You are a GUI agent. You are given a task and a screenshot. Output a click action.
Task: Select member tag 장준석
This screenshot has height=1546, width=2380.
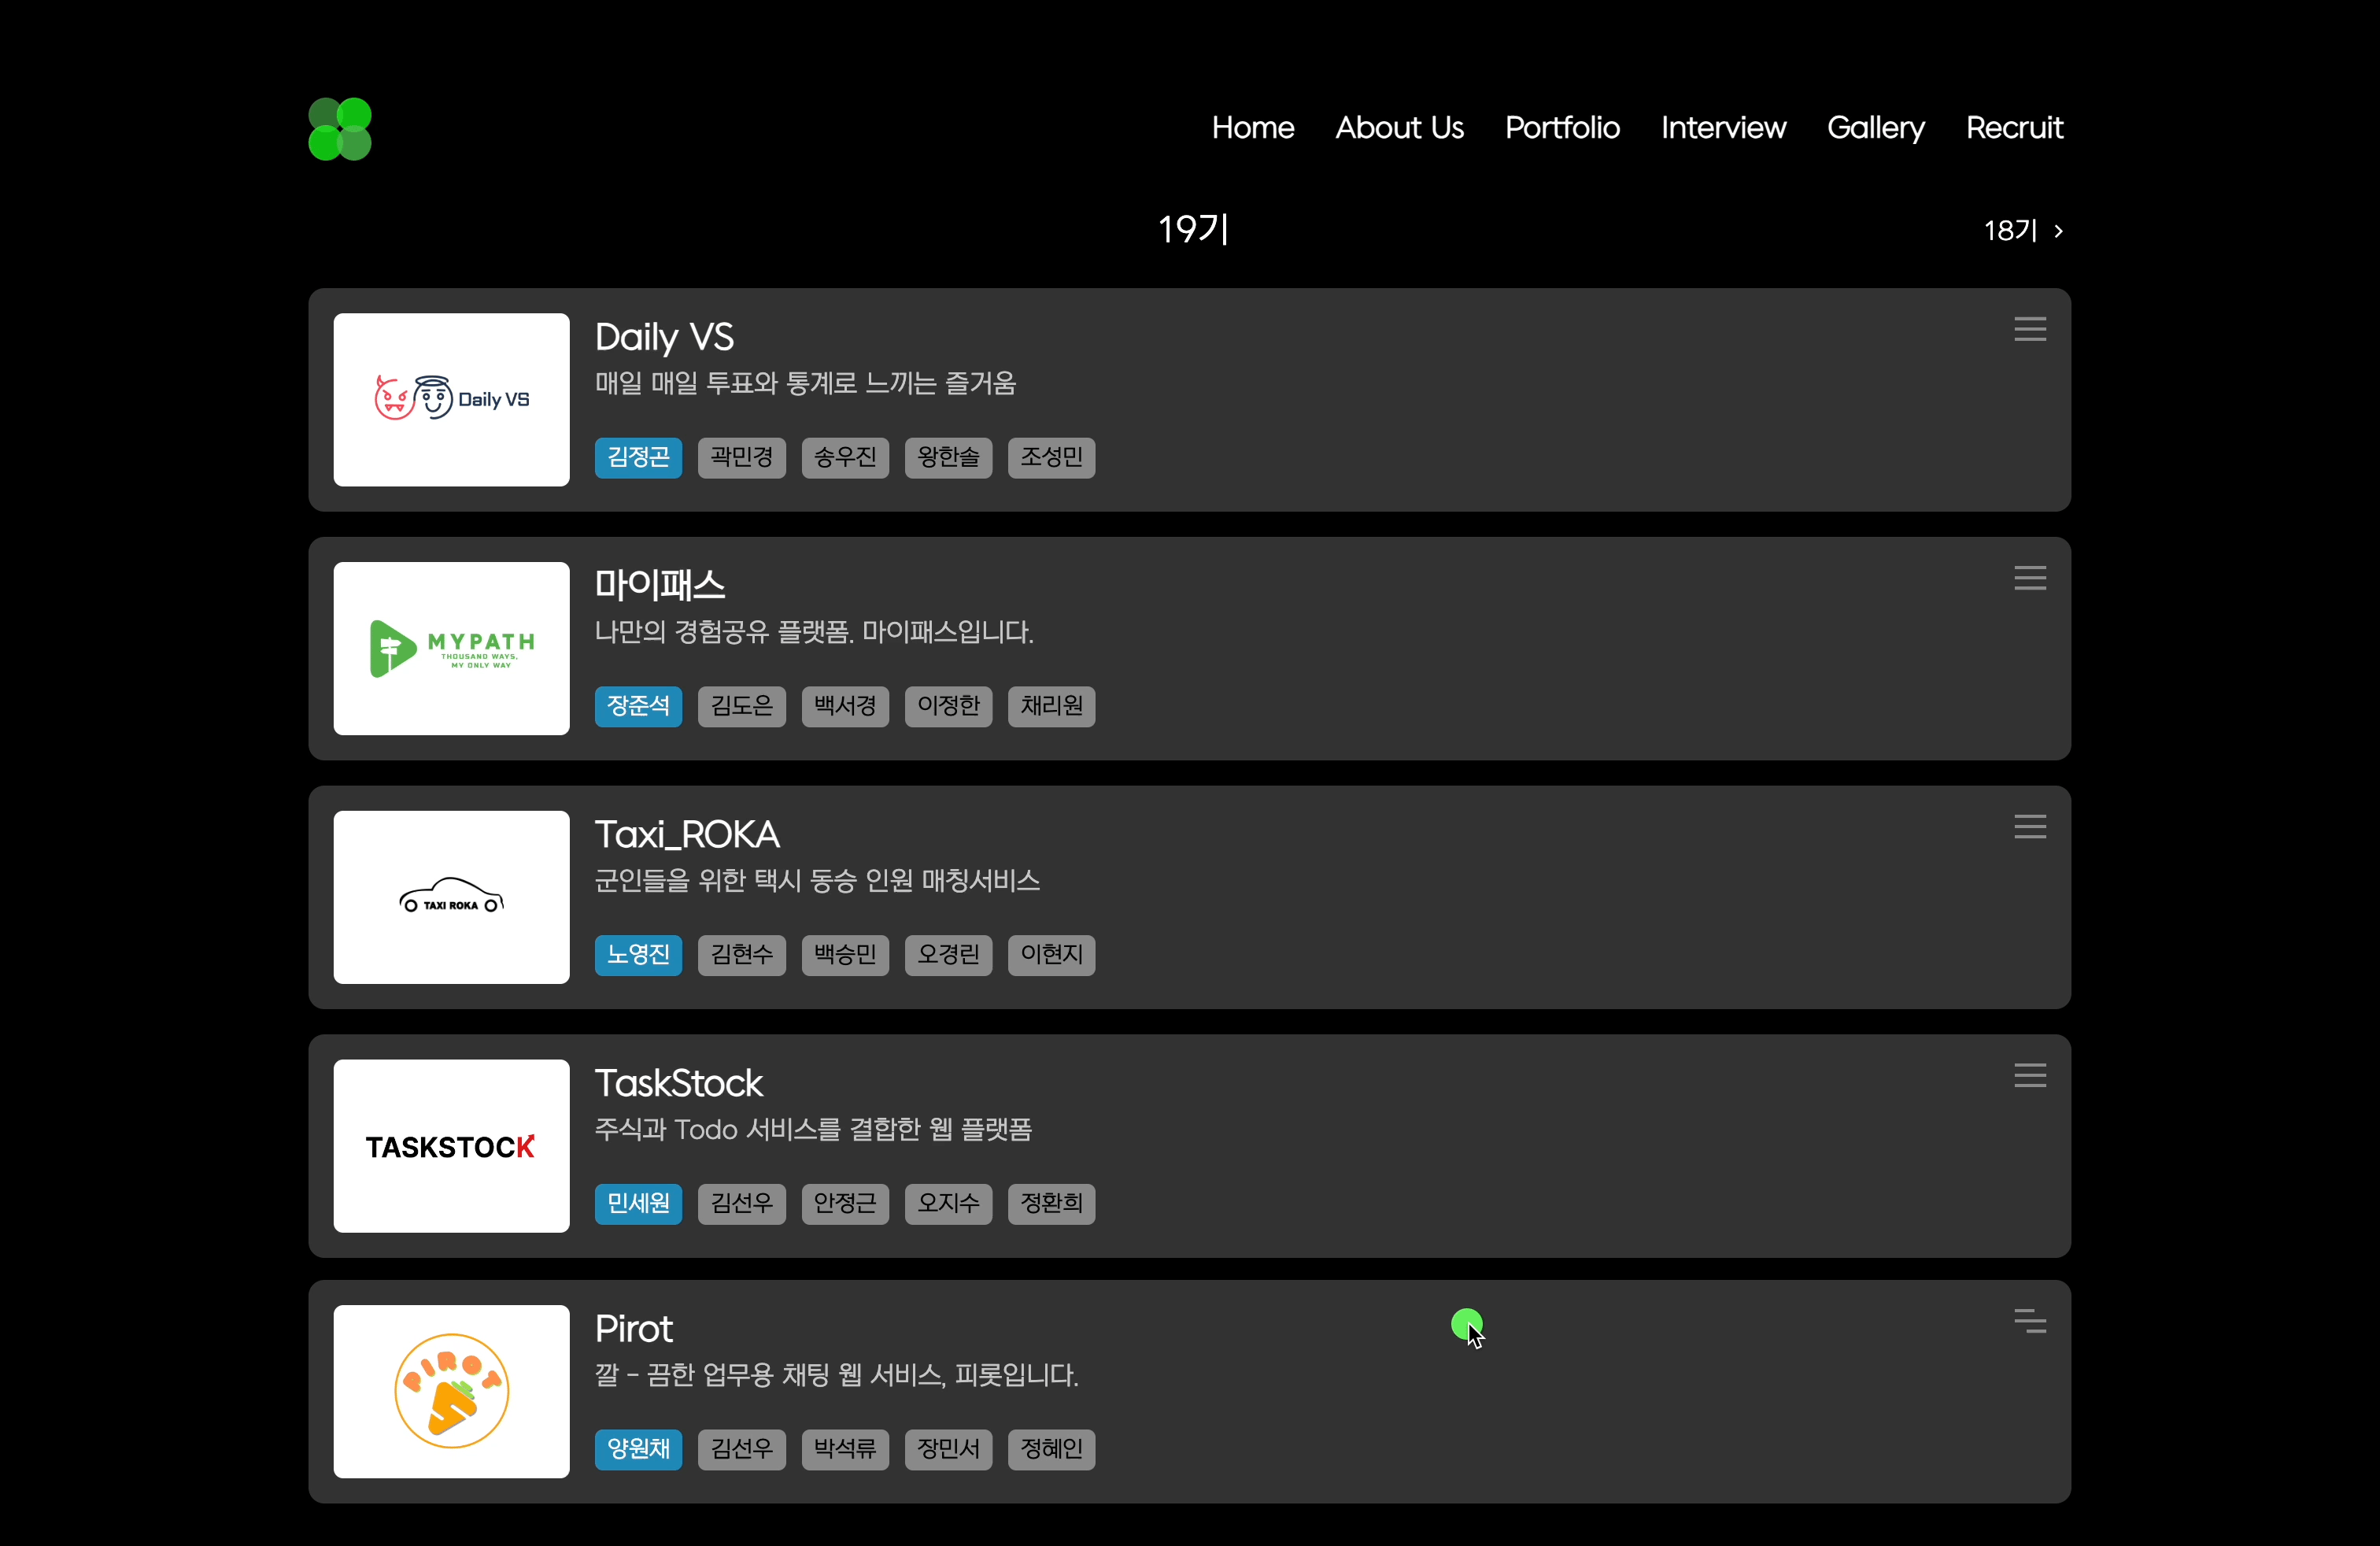(x=639, y=707)
